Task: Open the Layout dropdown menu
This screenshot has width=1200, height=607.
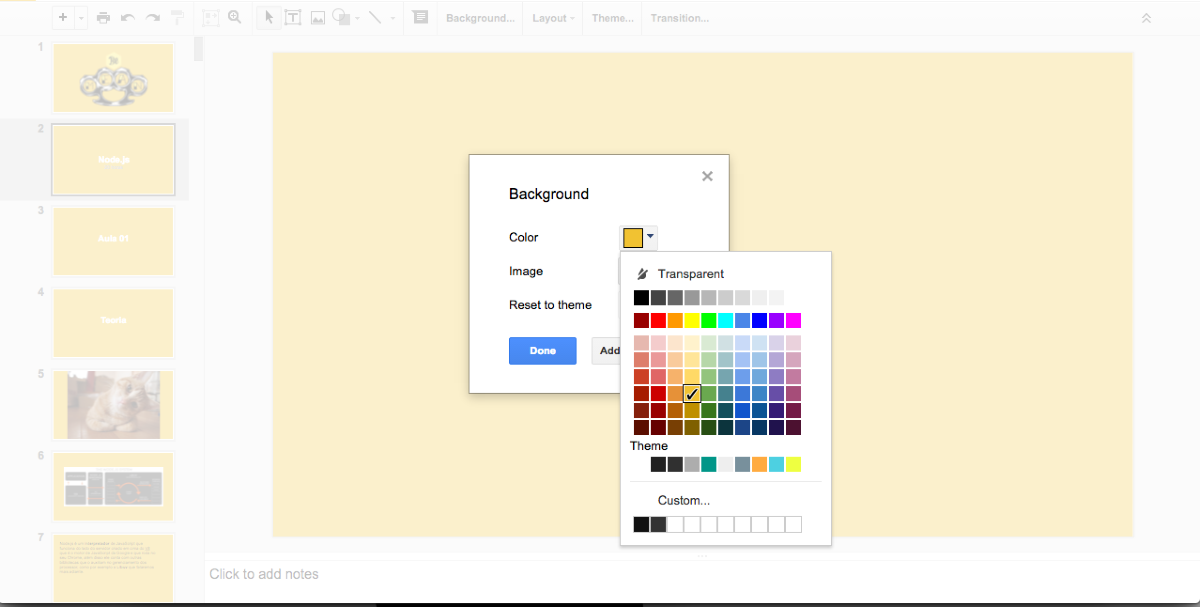Action: 553,18
